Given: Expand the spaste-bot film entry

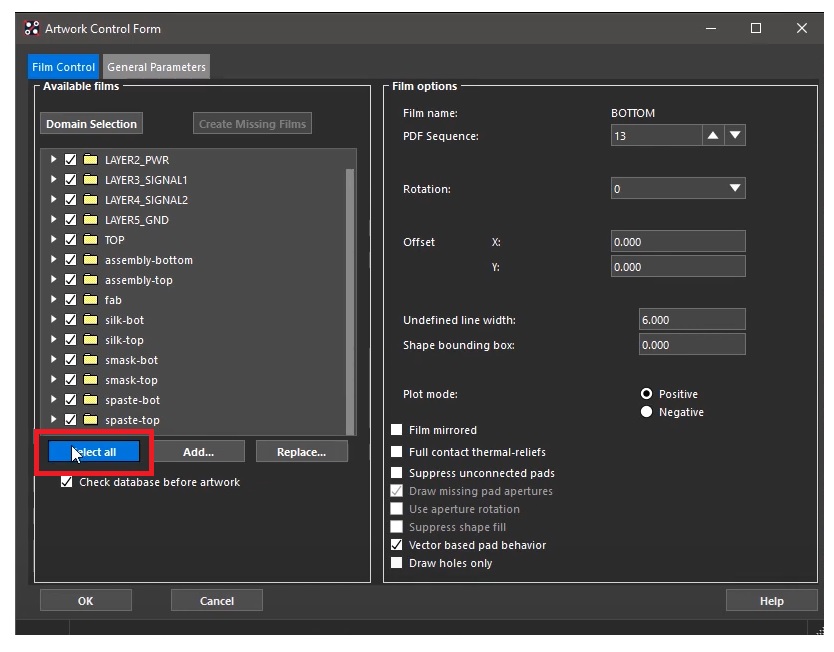Looking at the screenshot, I should pyautogui.click(x=54, y=400).
